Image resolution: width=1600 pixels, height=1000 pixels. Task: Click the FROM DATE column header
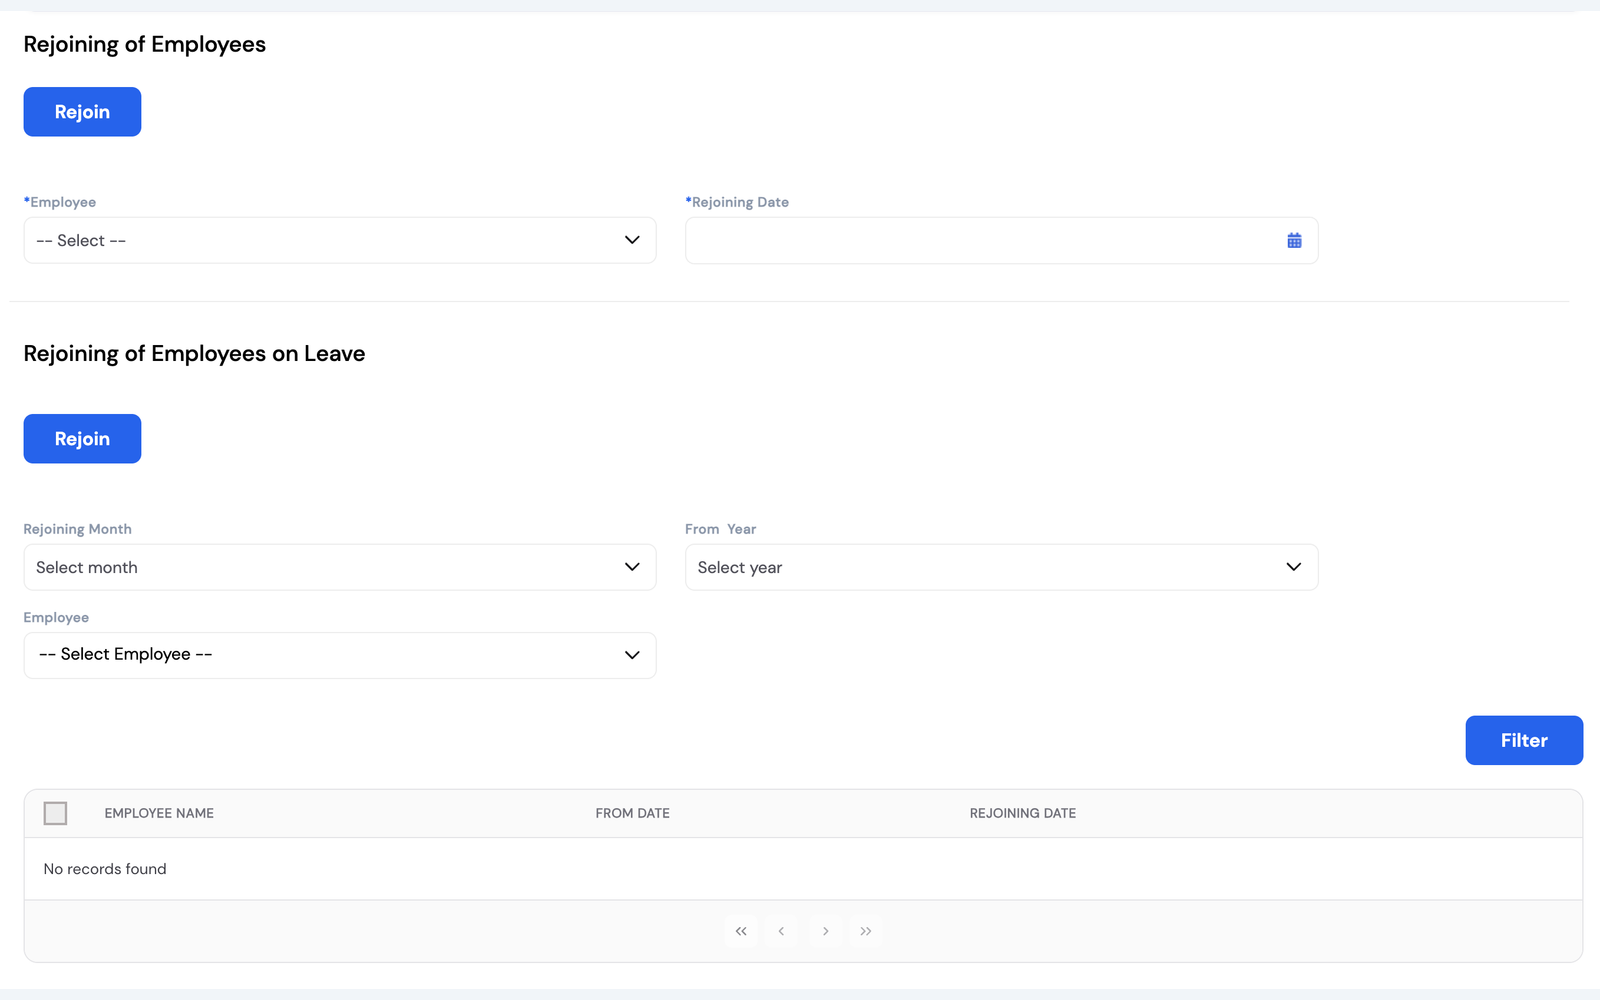pos(633,813)
